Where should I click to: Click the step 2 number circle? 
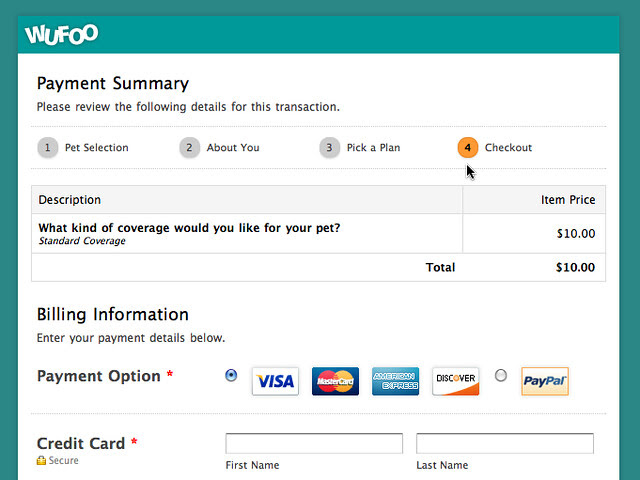point(189,147)
